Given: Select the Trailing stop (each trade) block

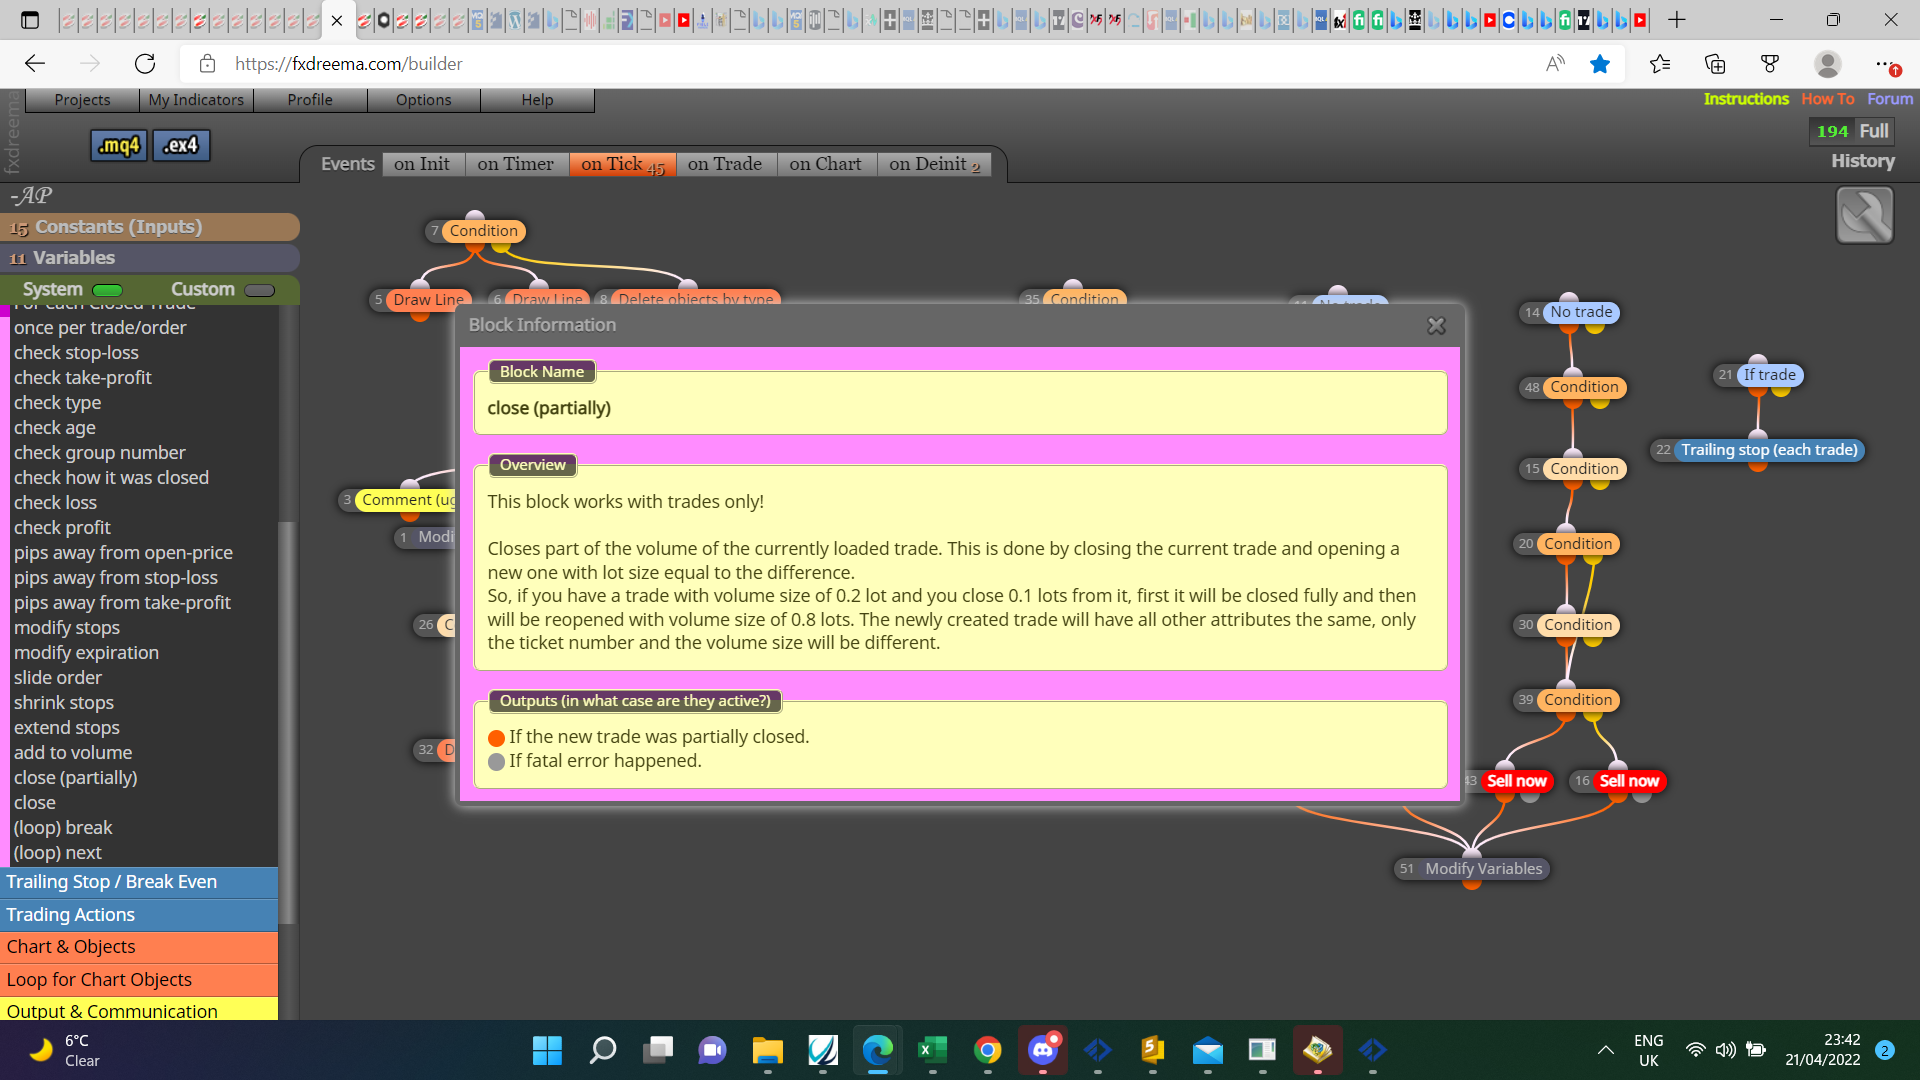Looking at the screenshot, I should [1769, 450].
